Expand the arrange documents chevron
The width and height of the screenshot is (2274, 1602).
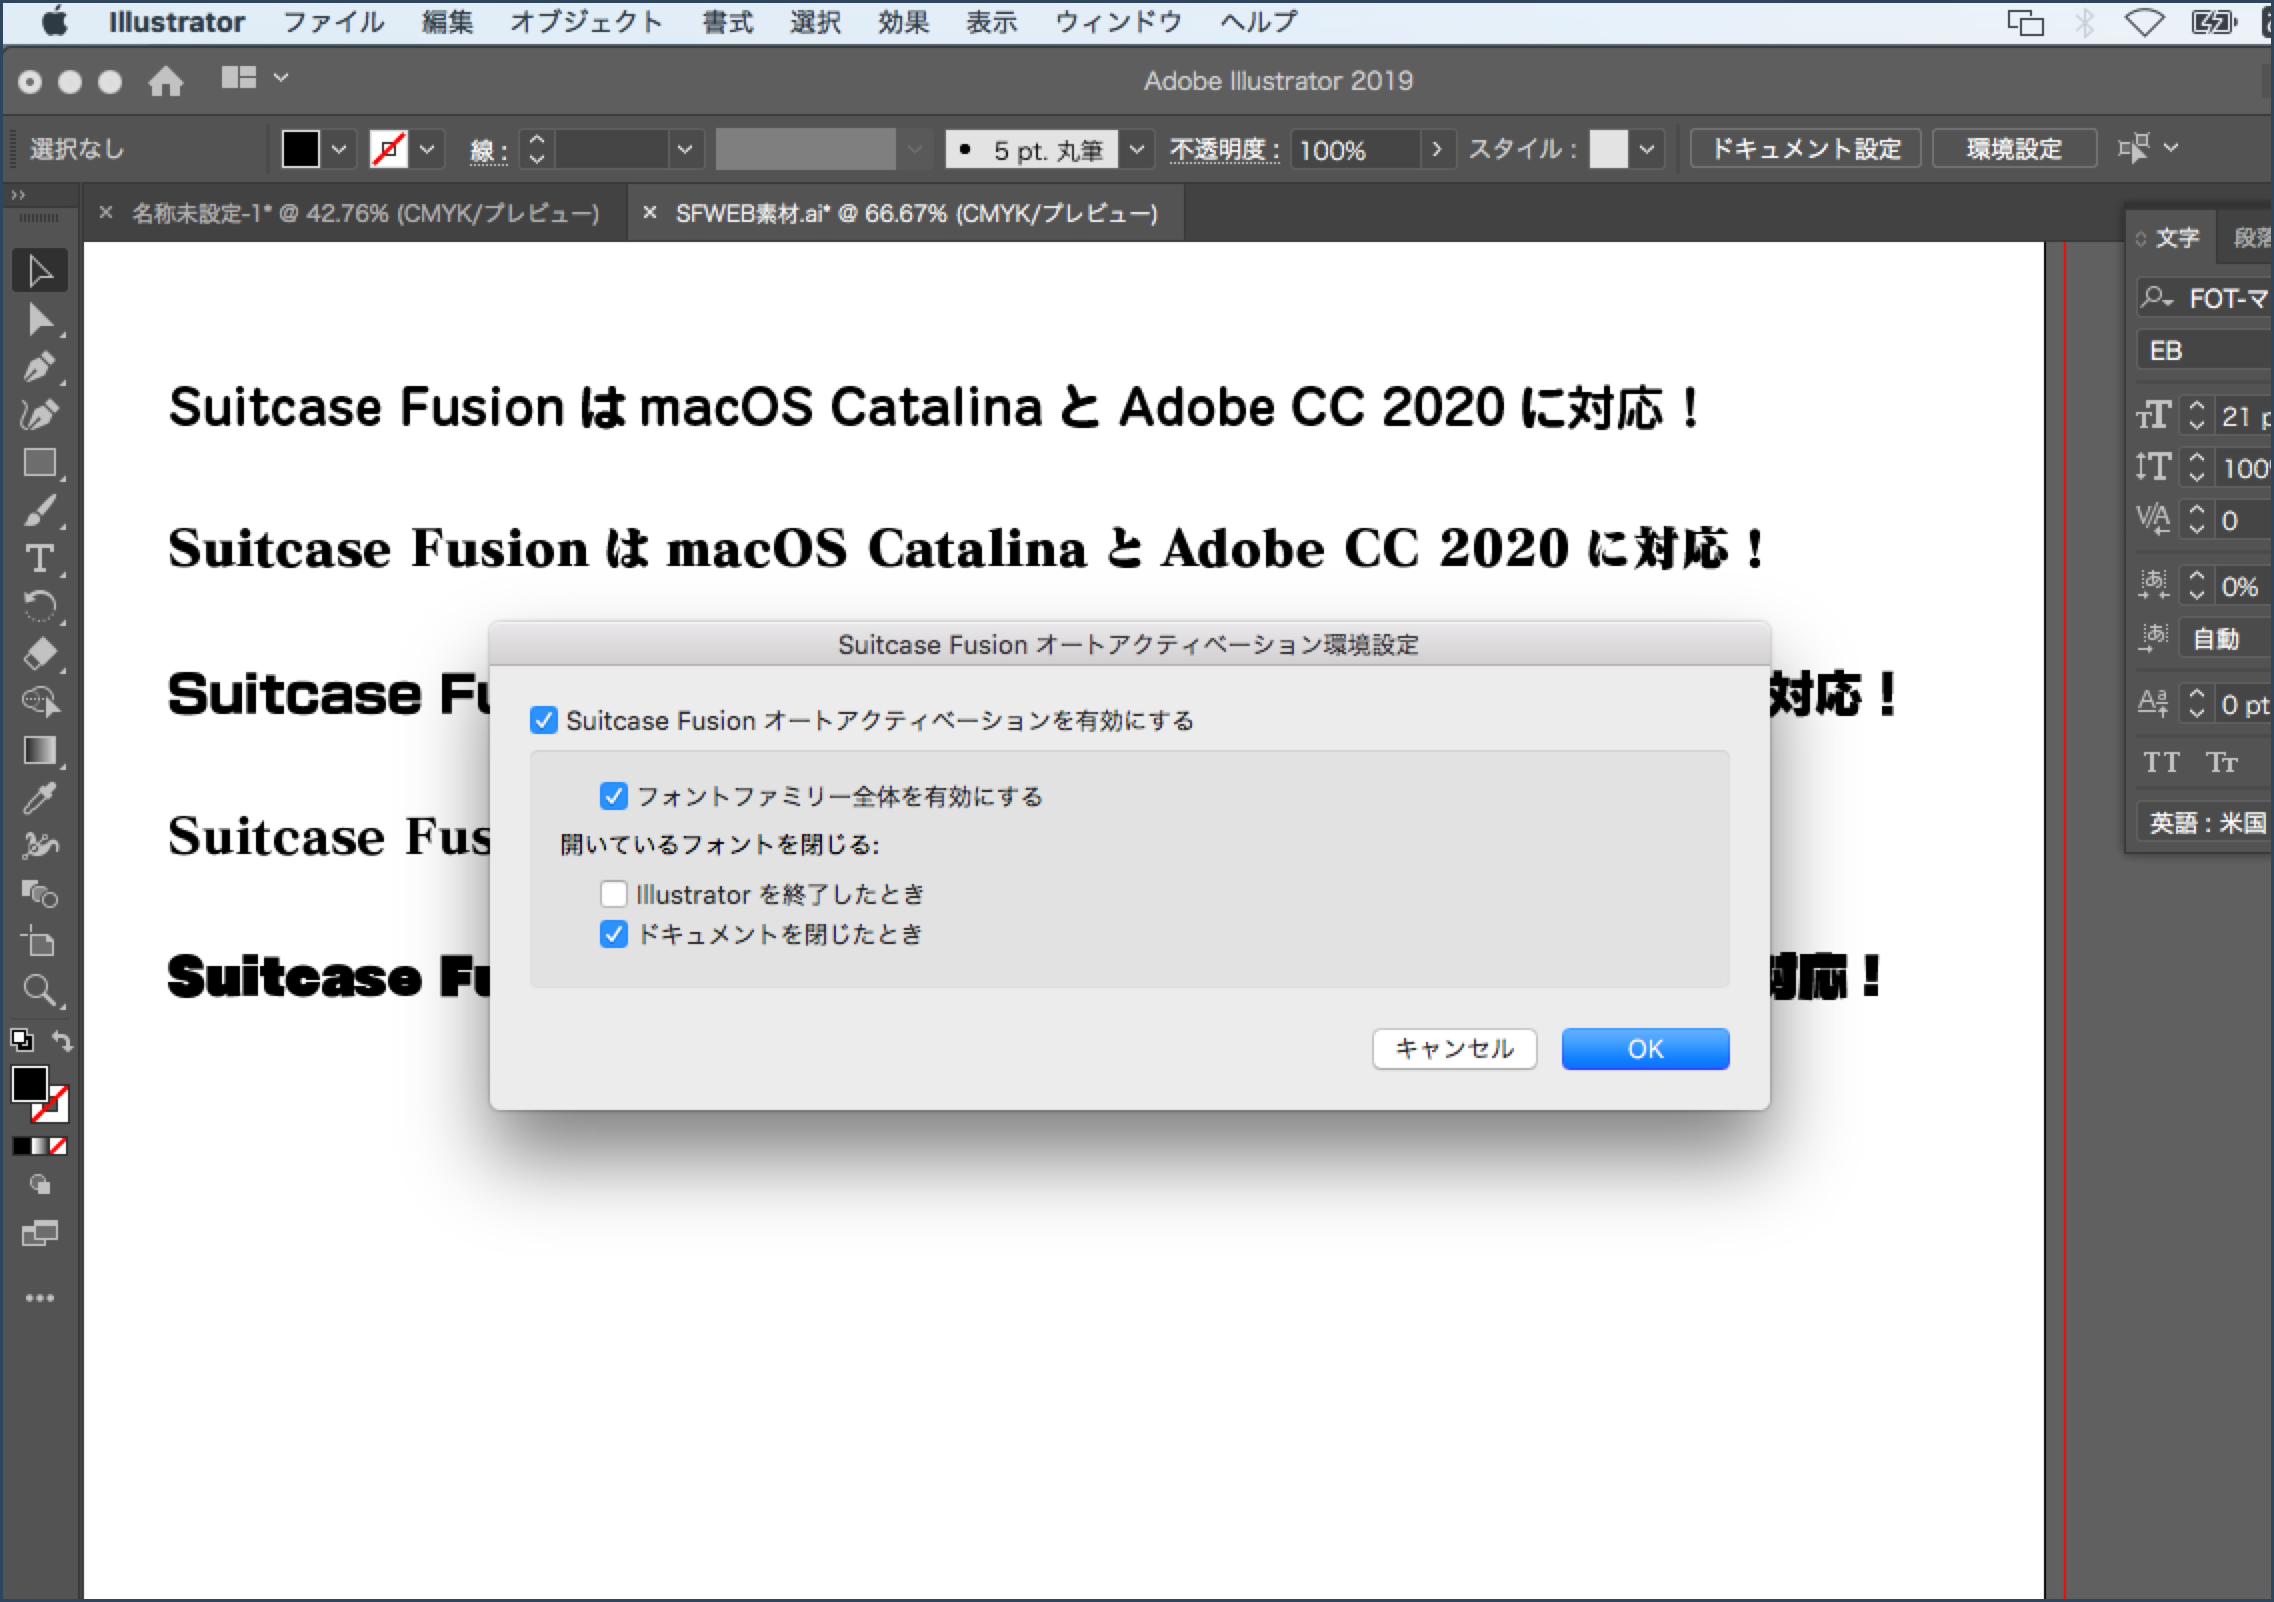281,77
